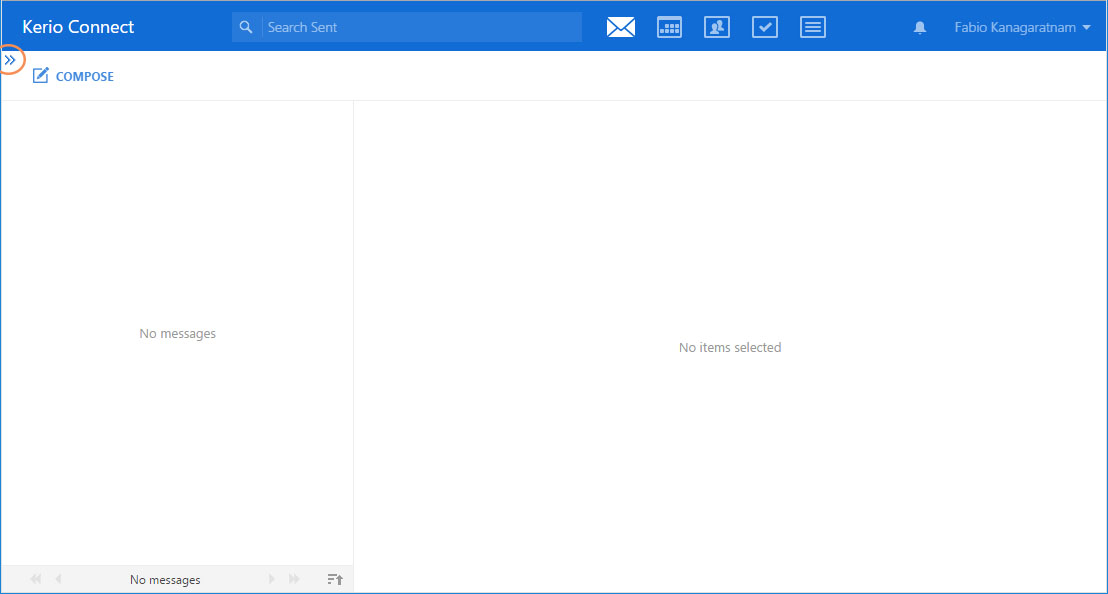Click the Kerio Connect logo text
1108x594 pixels.
[78, 27]
